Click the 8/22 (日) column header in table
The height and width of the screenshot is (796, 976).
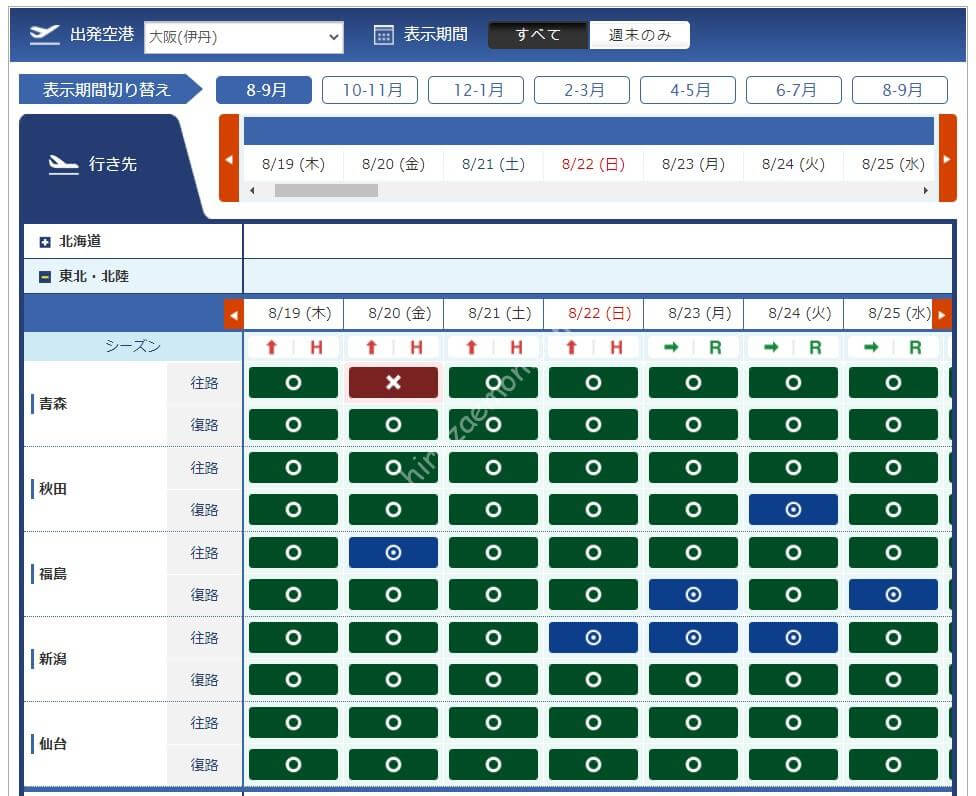[x=599, y=313]
